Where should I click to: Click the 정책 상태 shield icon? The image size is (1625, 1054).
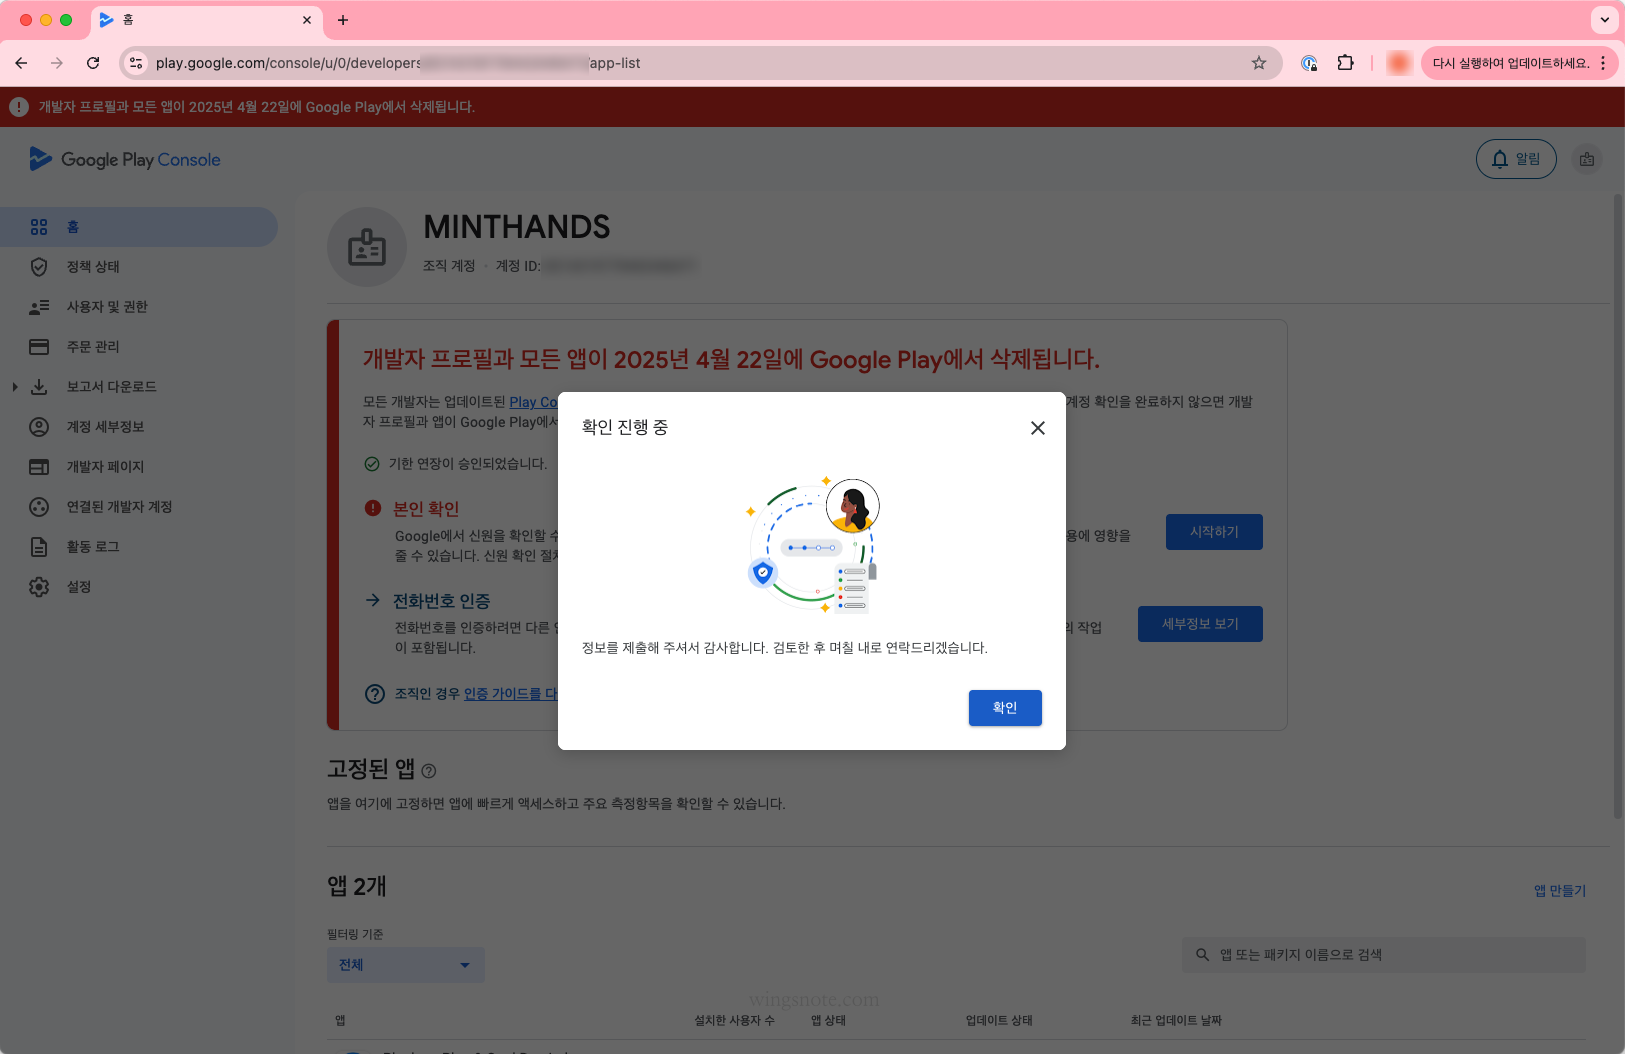pos(39,267)
